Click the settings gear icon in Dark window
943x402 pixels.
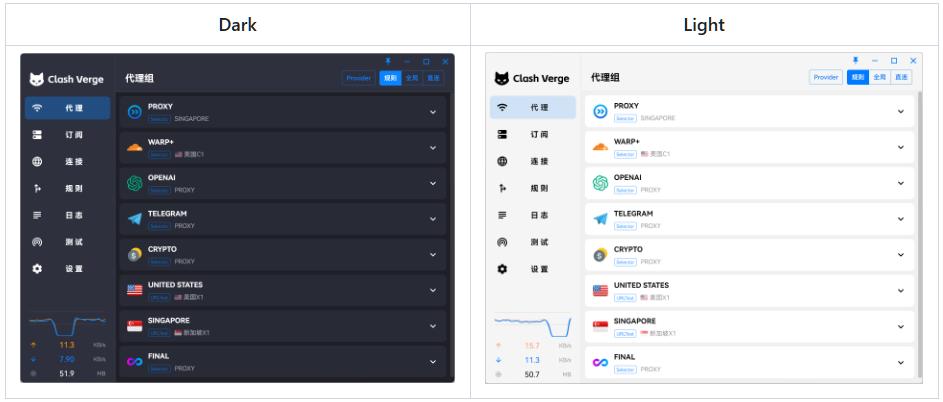click(37, 269)
